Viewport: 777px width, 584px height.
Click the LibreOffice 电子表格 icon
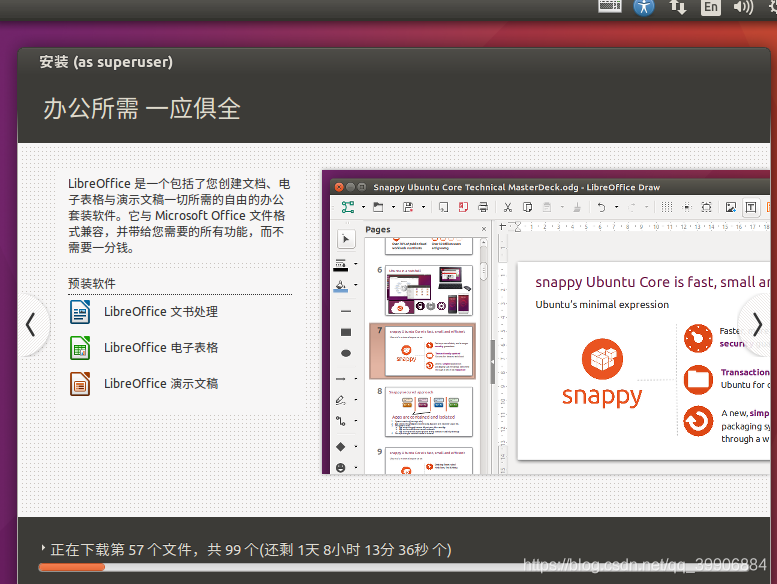tap(80, 348)
